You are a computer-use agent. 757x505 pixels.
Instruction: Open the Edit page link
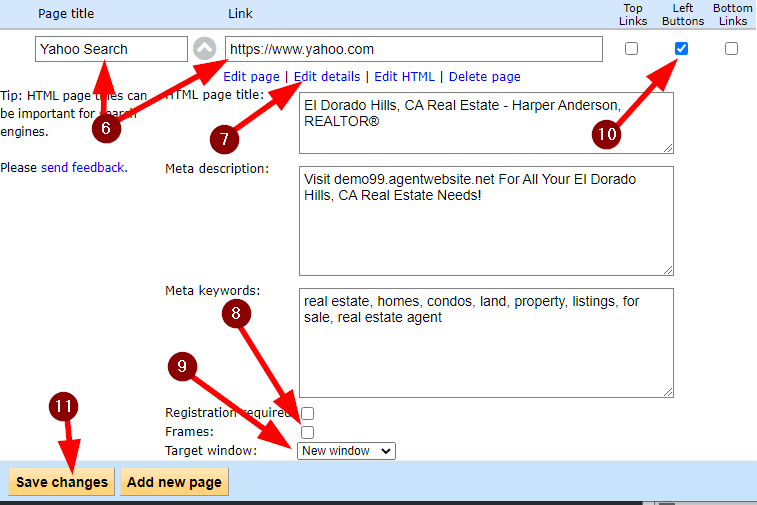pyautogui.click(x=251, y=76)
